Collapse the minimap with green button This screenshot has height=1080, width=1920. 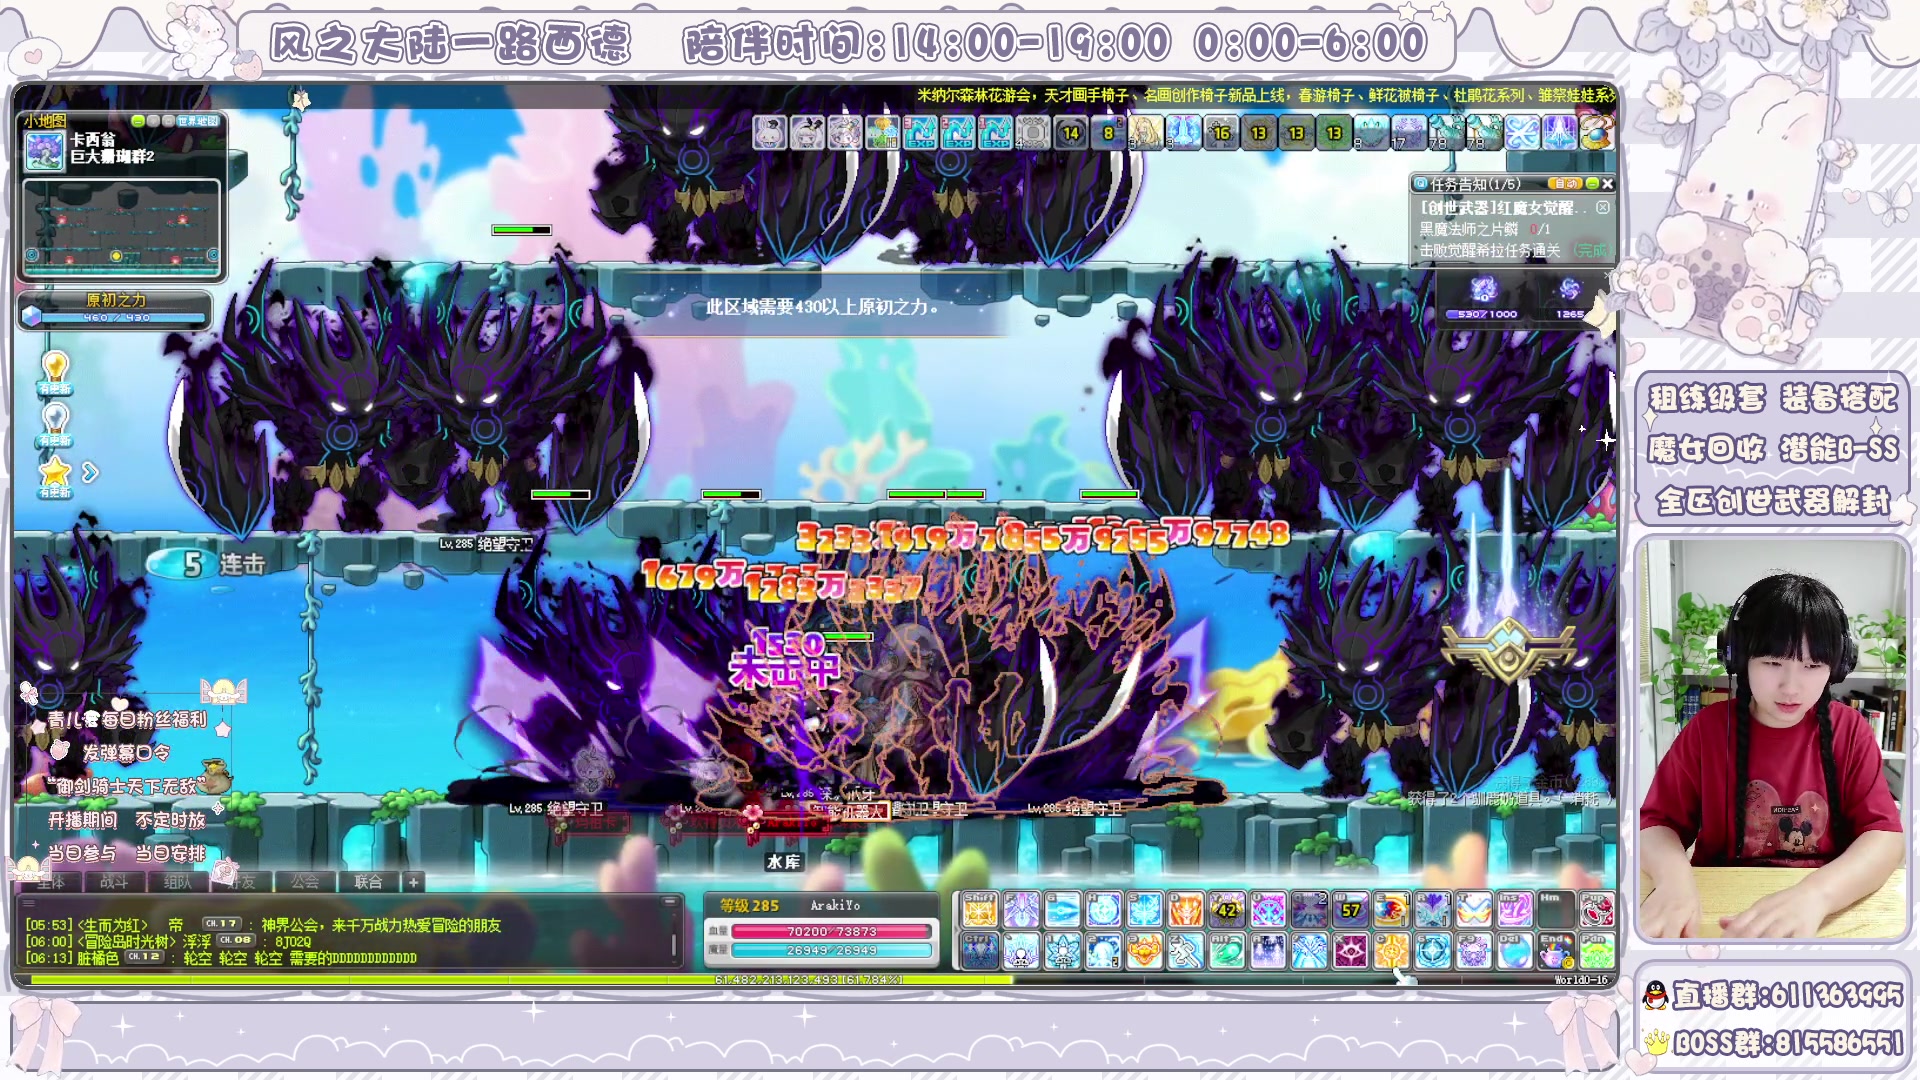click(138, 121)
